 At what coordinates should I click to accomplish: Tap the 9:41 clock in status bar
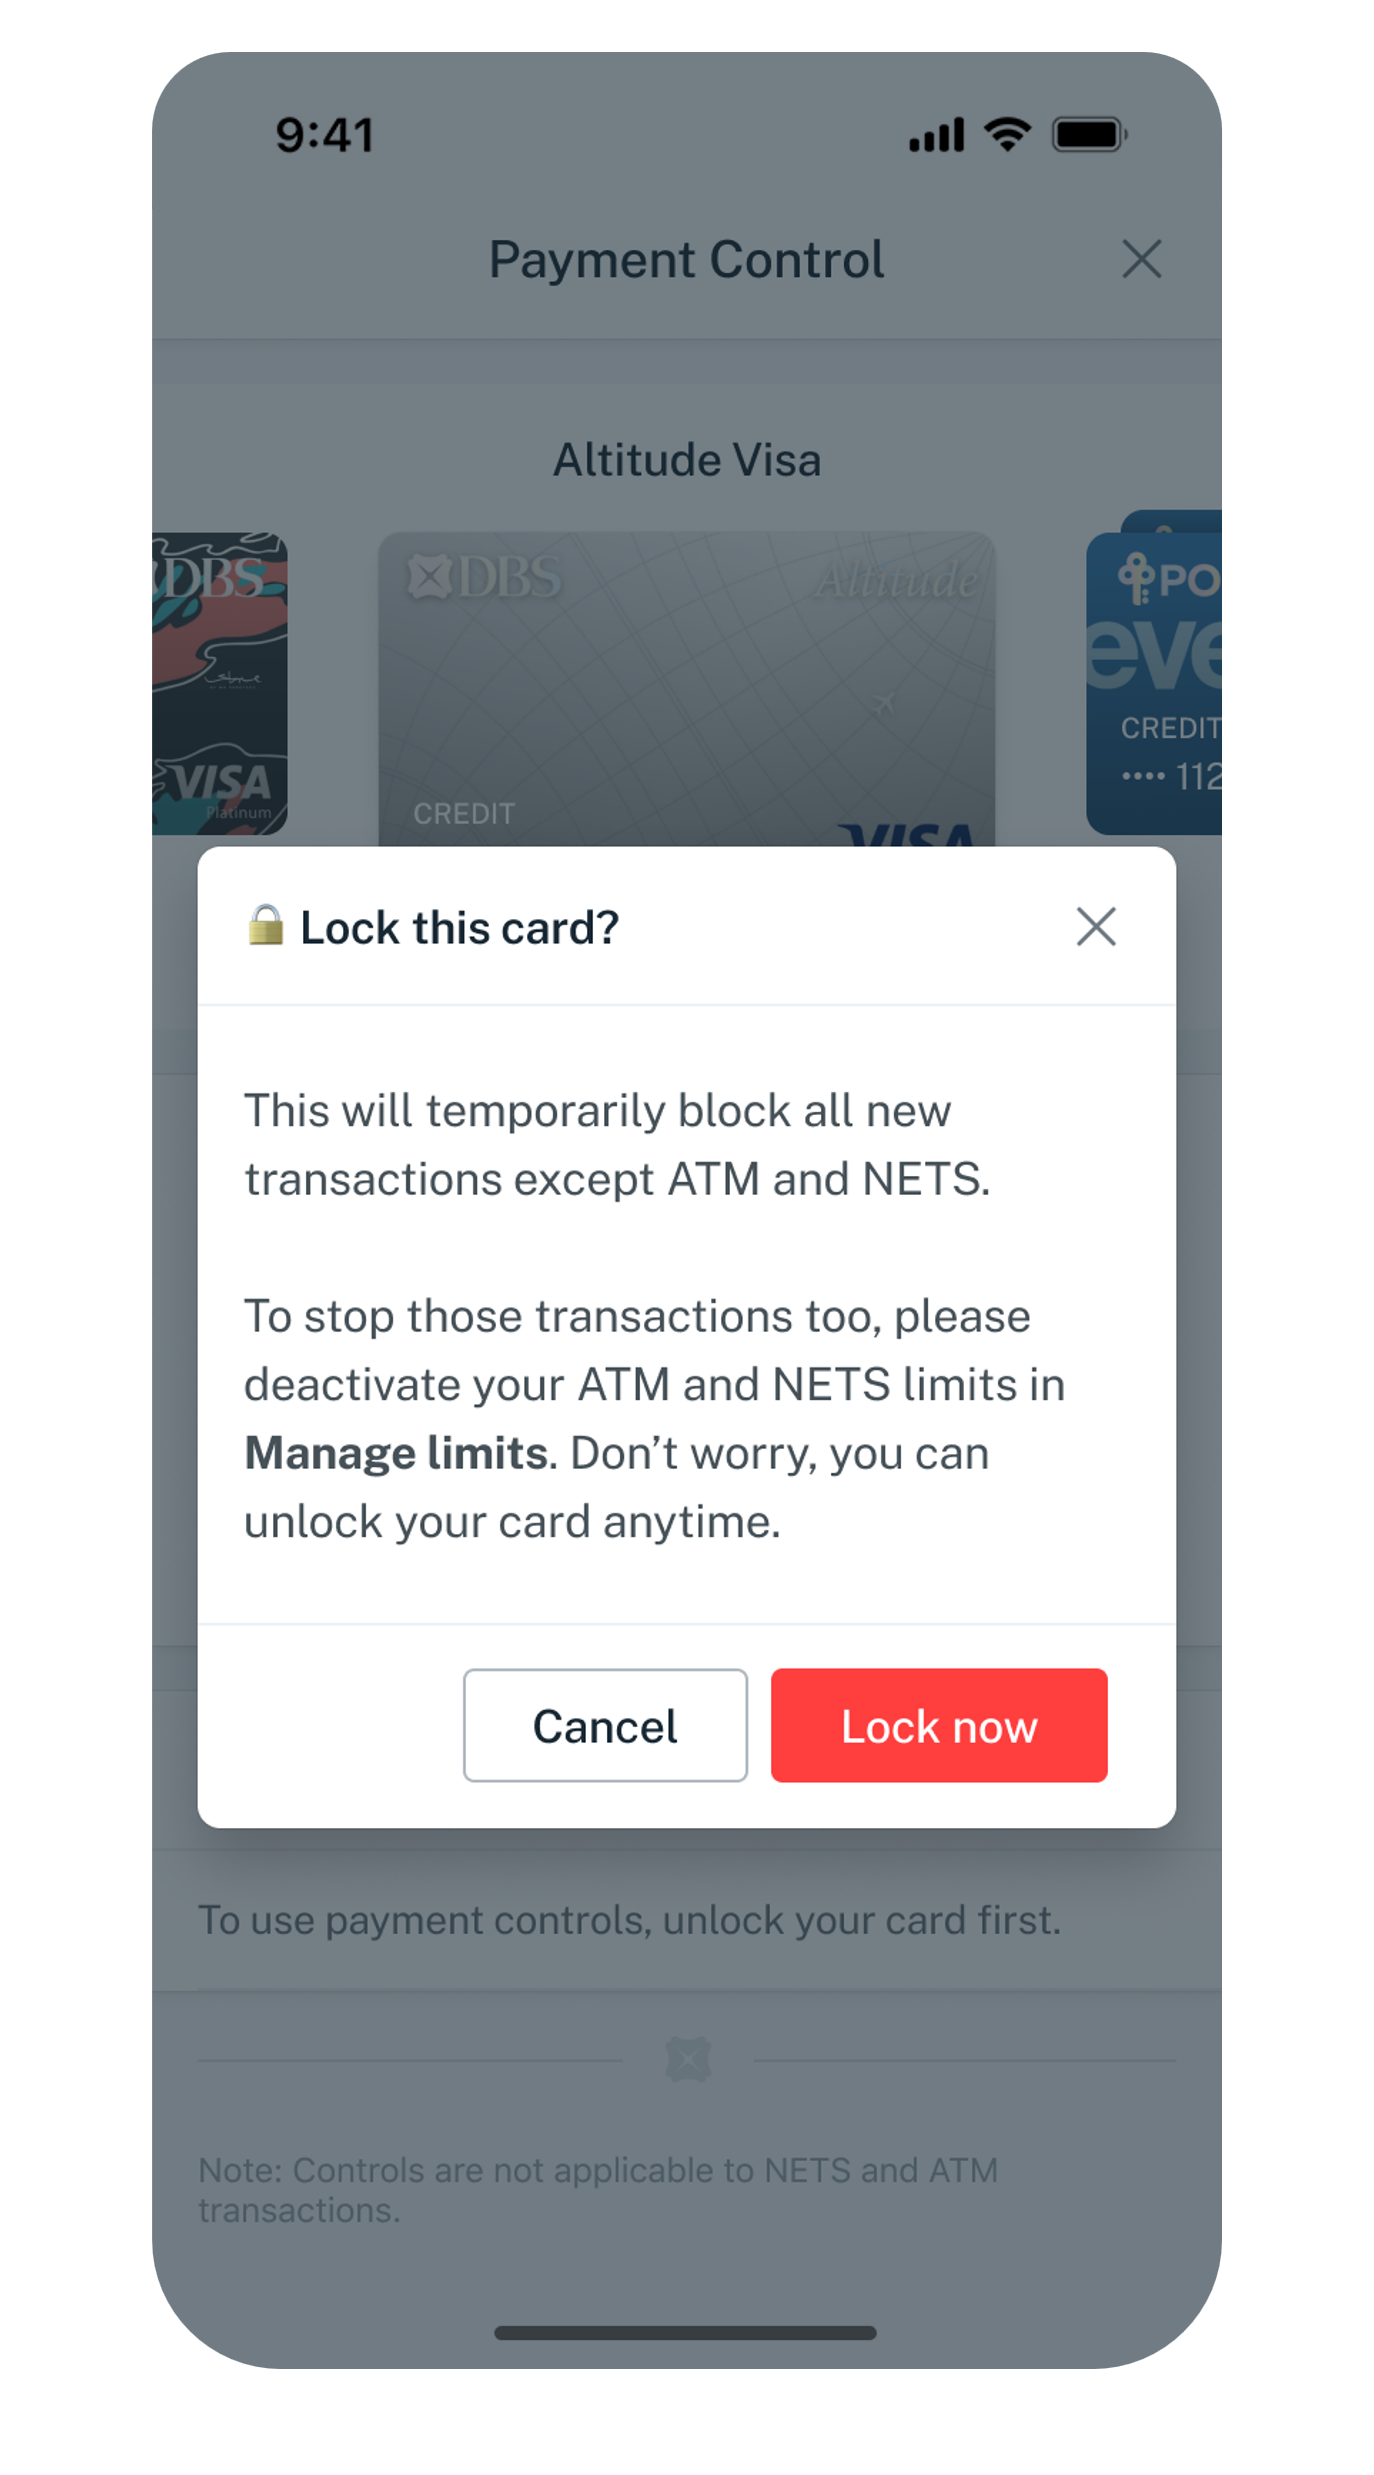tap(325, 135)
